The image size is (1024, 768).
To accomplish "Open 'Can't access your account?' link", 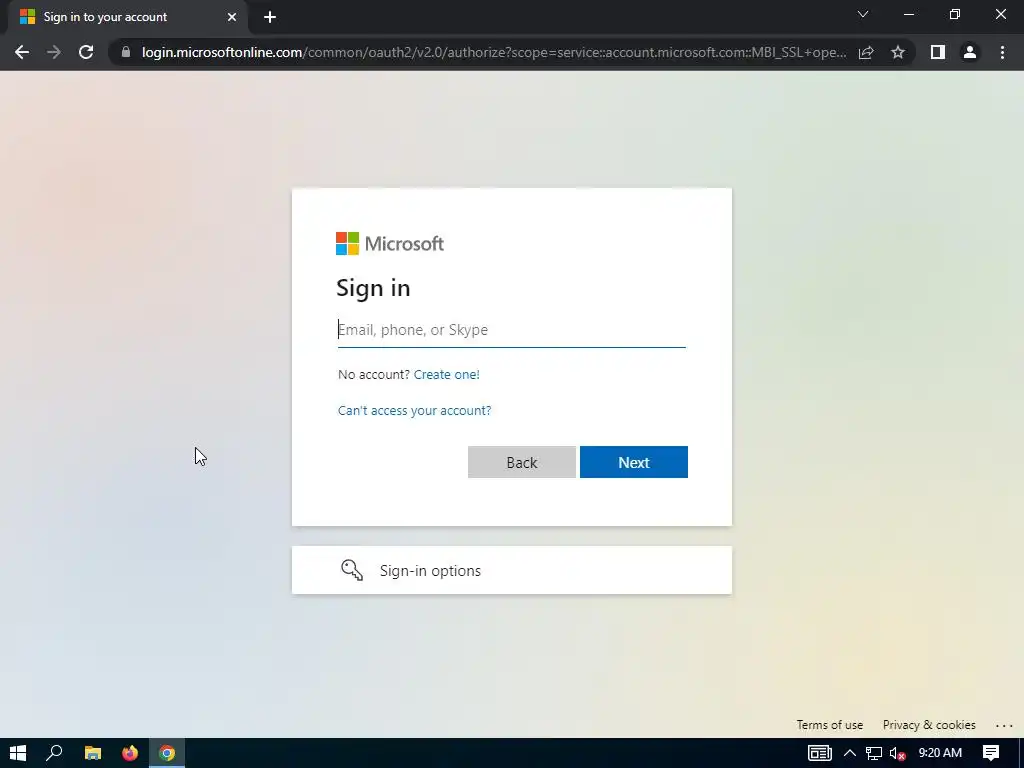I will tap(415, 410).
